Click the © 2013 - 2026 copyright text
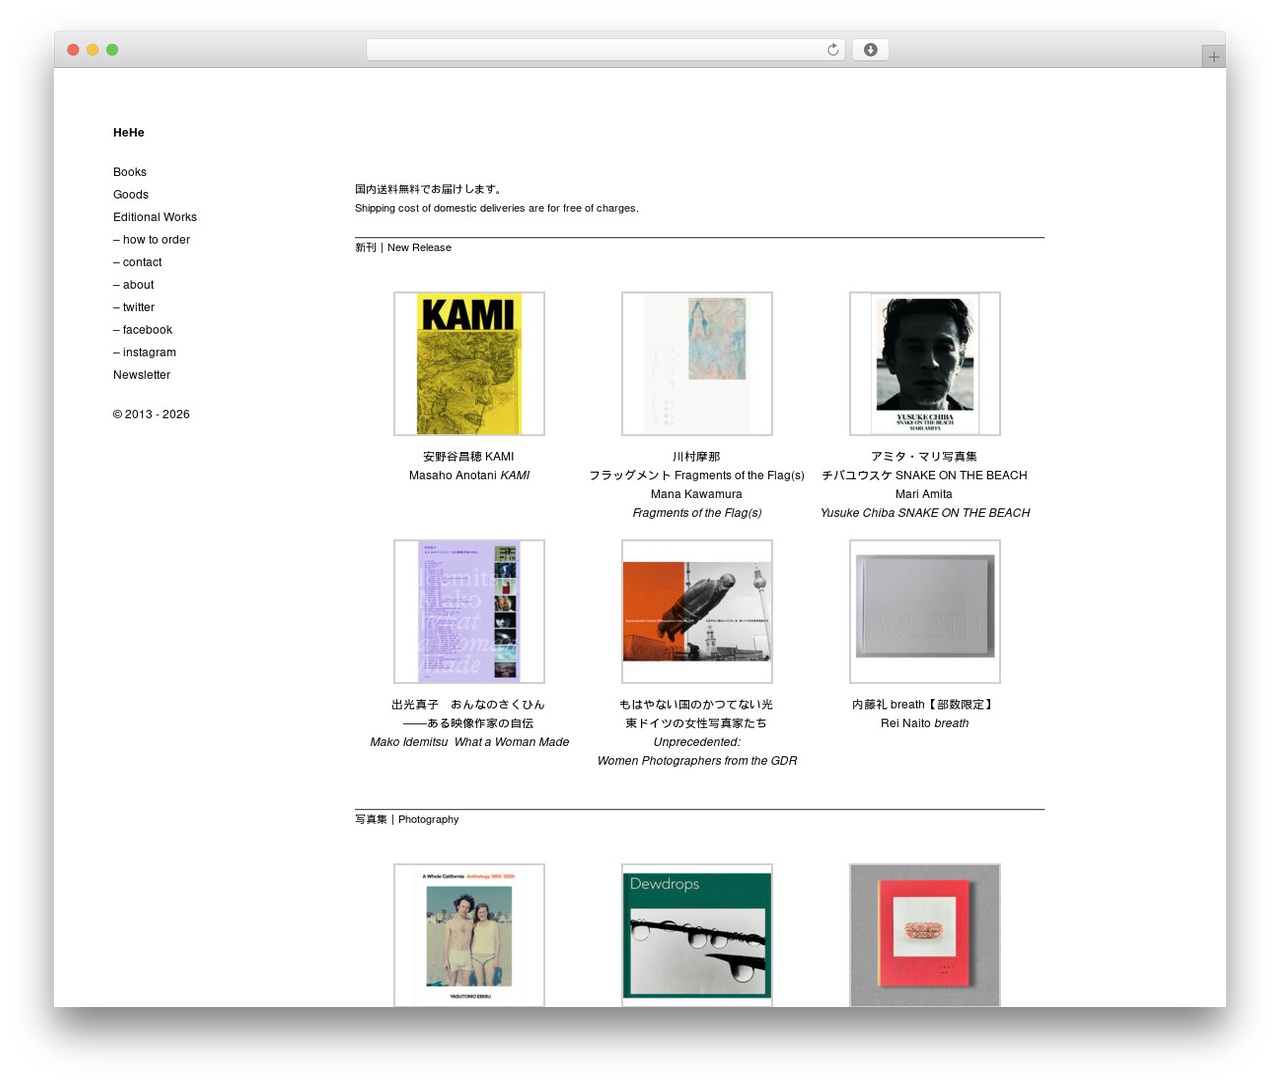 pos(151,414)
